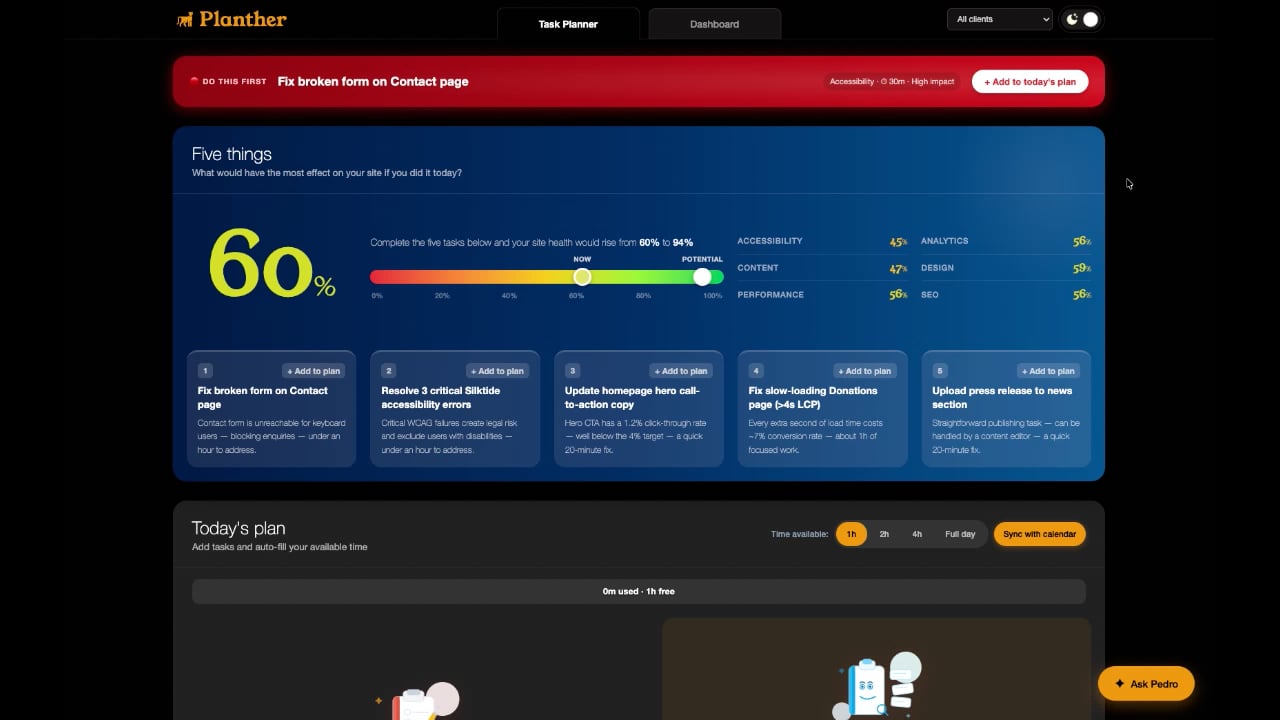Open the Ask Pedro assistant
Image resolution: width=1280 pixels, height=720 pixels.
[x=1146, y=684]
